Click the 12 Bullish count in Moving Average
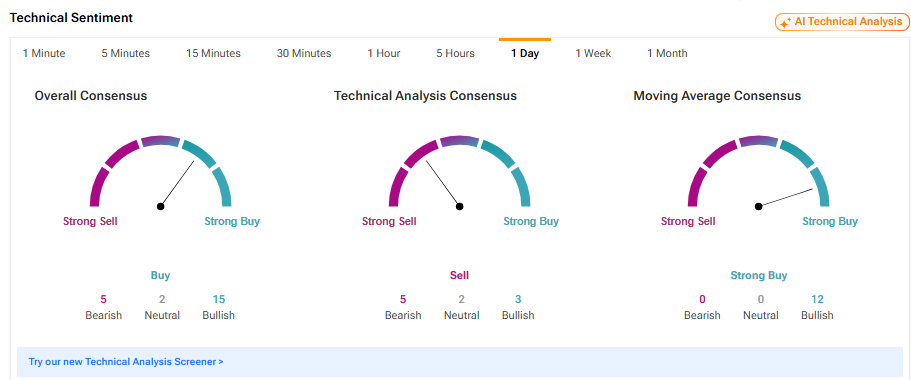This screenshot has width=911, height=380. tap(817, 300)
